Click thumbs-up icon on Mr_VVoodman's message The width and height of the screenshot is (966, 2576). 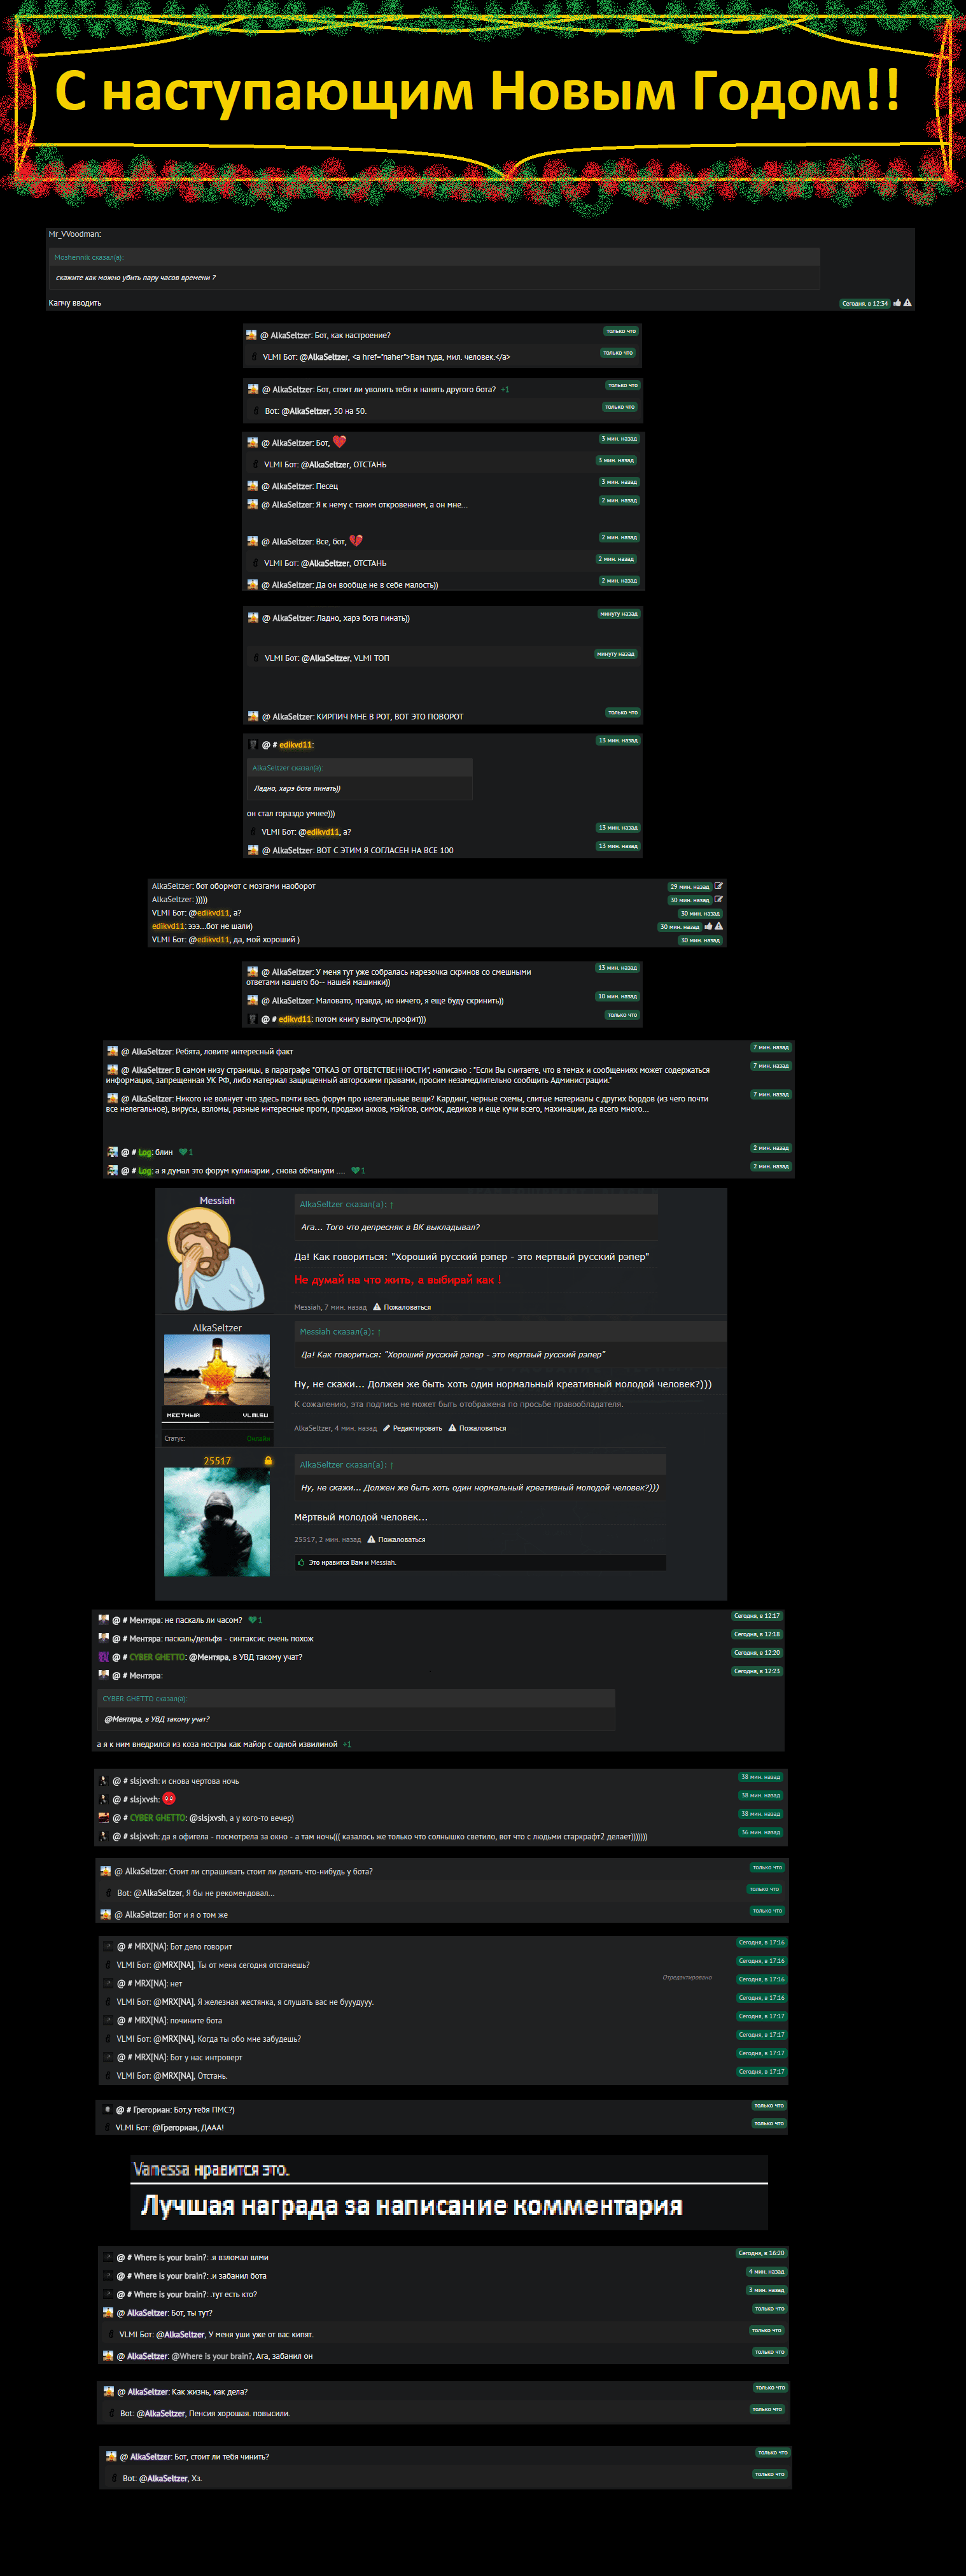(897, 303)
